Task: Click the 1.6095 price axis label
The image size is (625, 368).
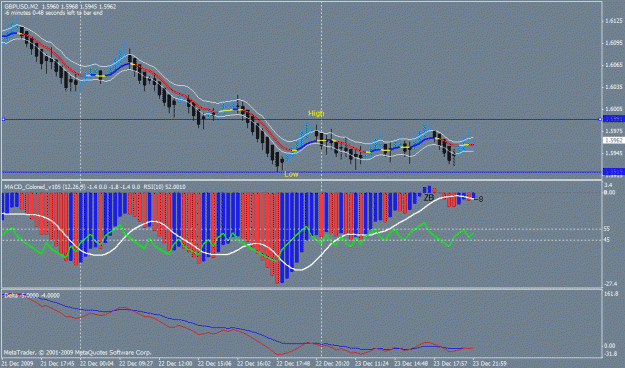Action: coord(614,42)
